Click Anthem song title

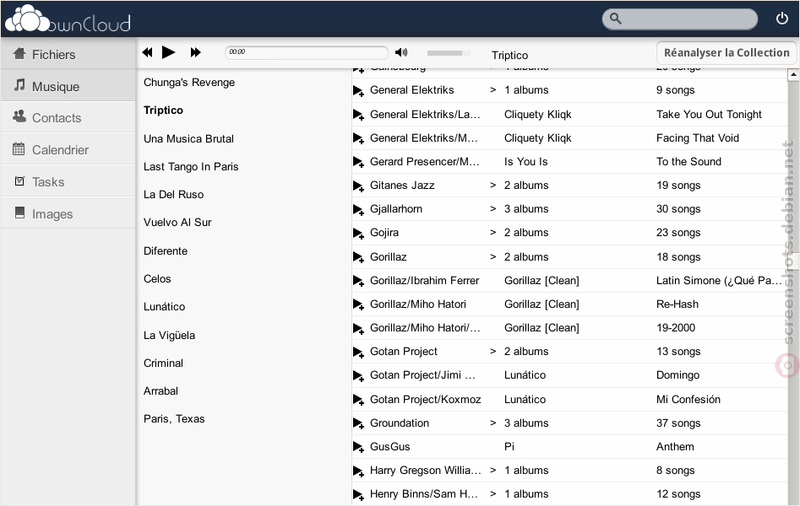click(x=675, y=446)
